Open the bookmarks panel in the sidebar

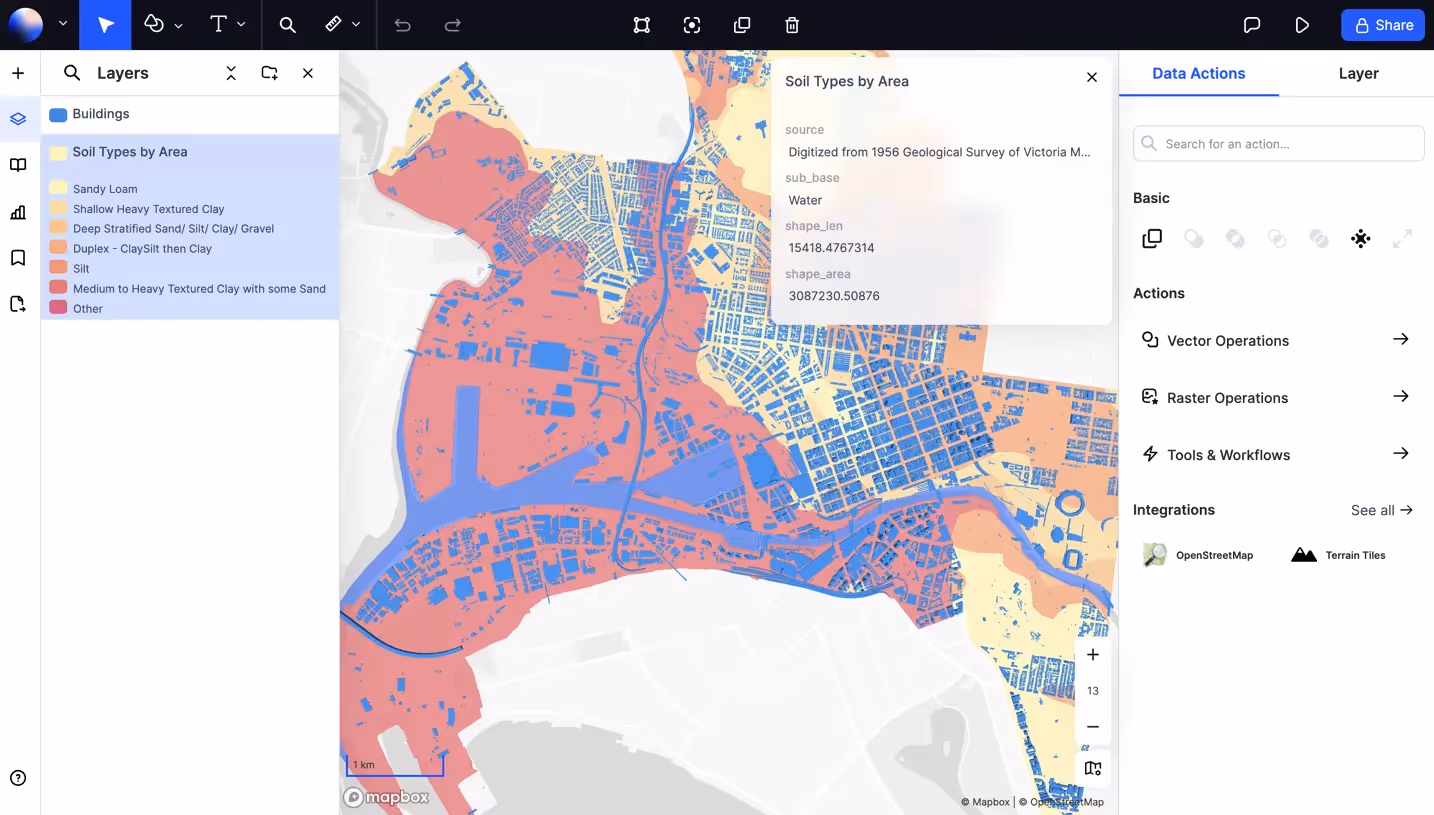point(17,258)
